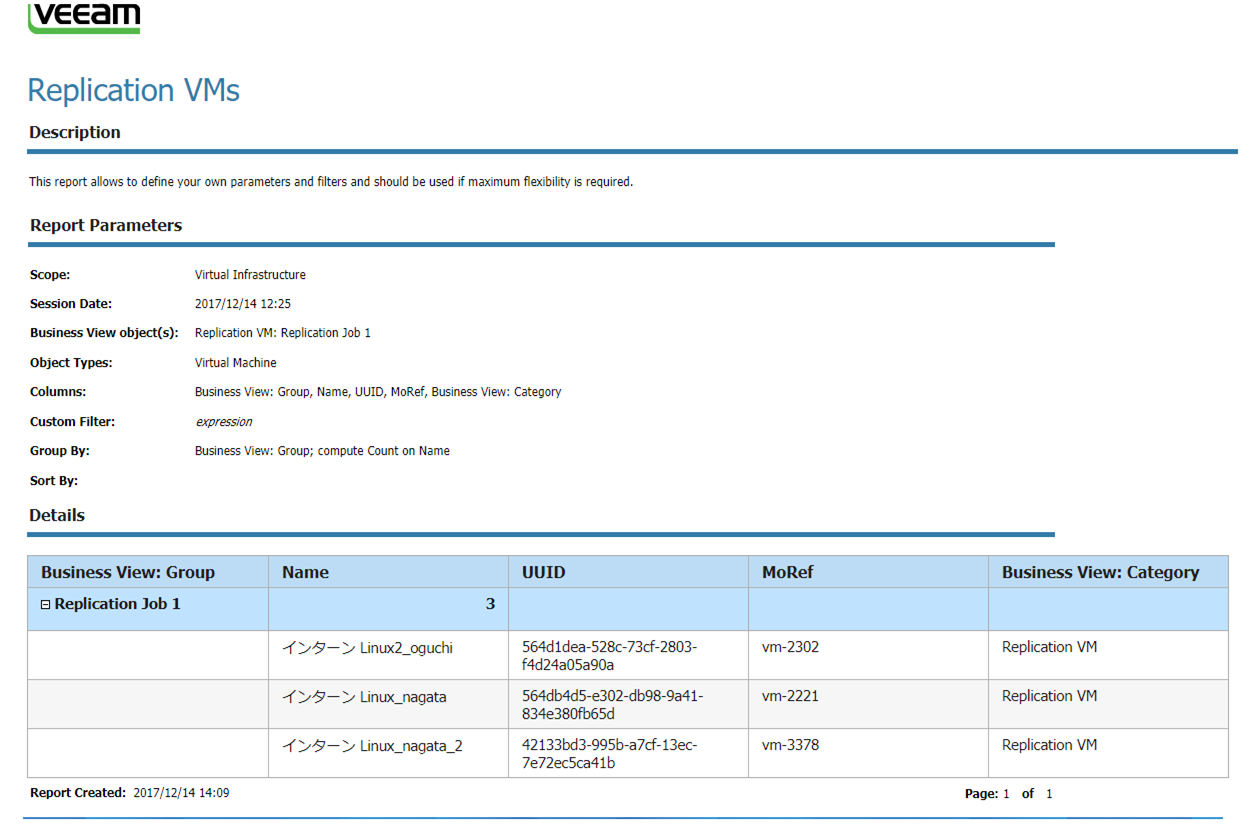Click the Group By label

[x=60, y=451]
